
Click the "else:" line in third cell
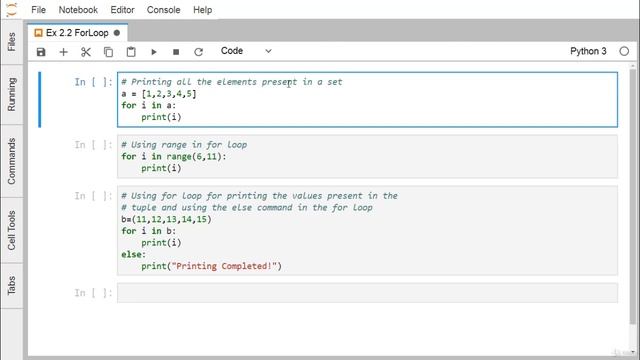[133, 254]
